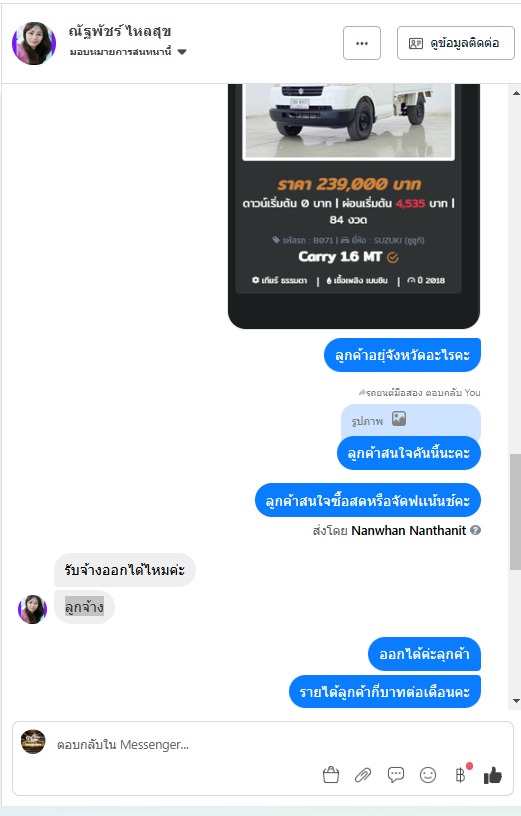
Task: Click the help icon beside Nanwhan Nanthanit
Action: 475,530
